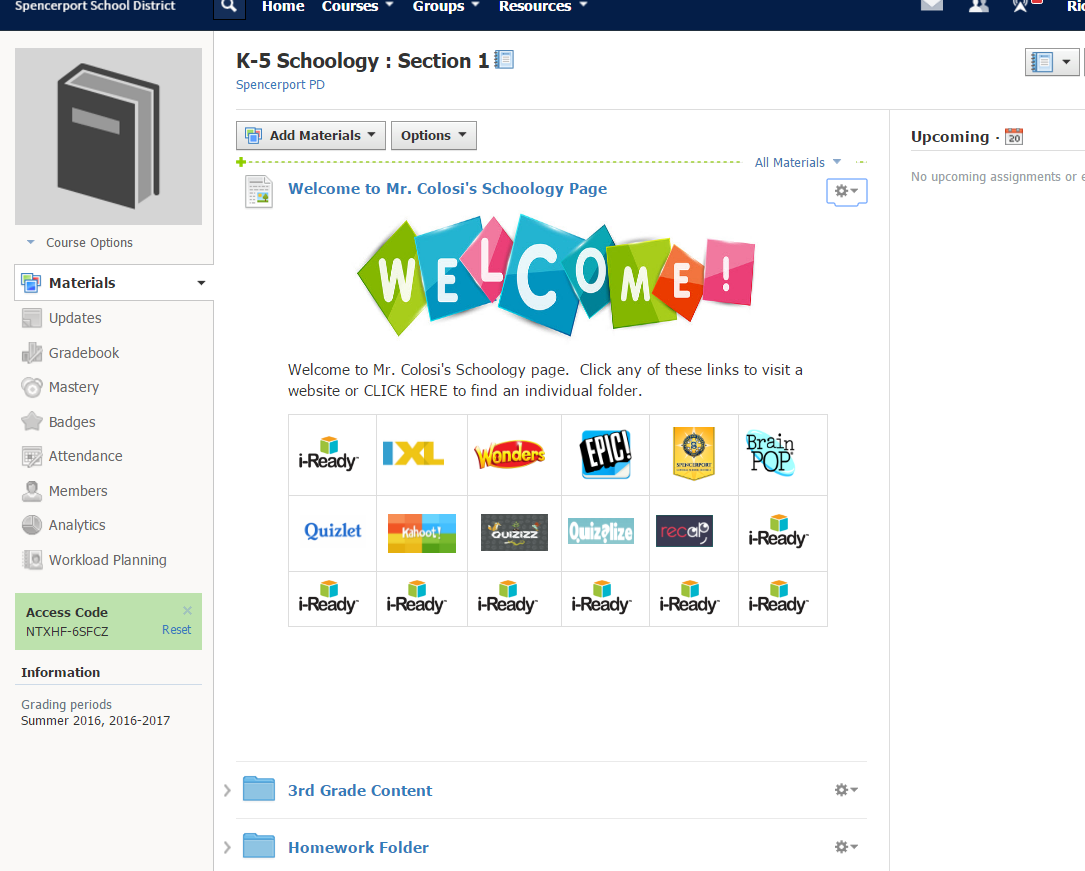Image resolution: width=1085 pixels, height=871 pixels.
Task: Open the connections people icon
Action: 978,6
